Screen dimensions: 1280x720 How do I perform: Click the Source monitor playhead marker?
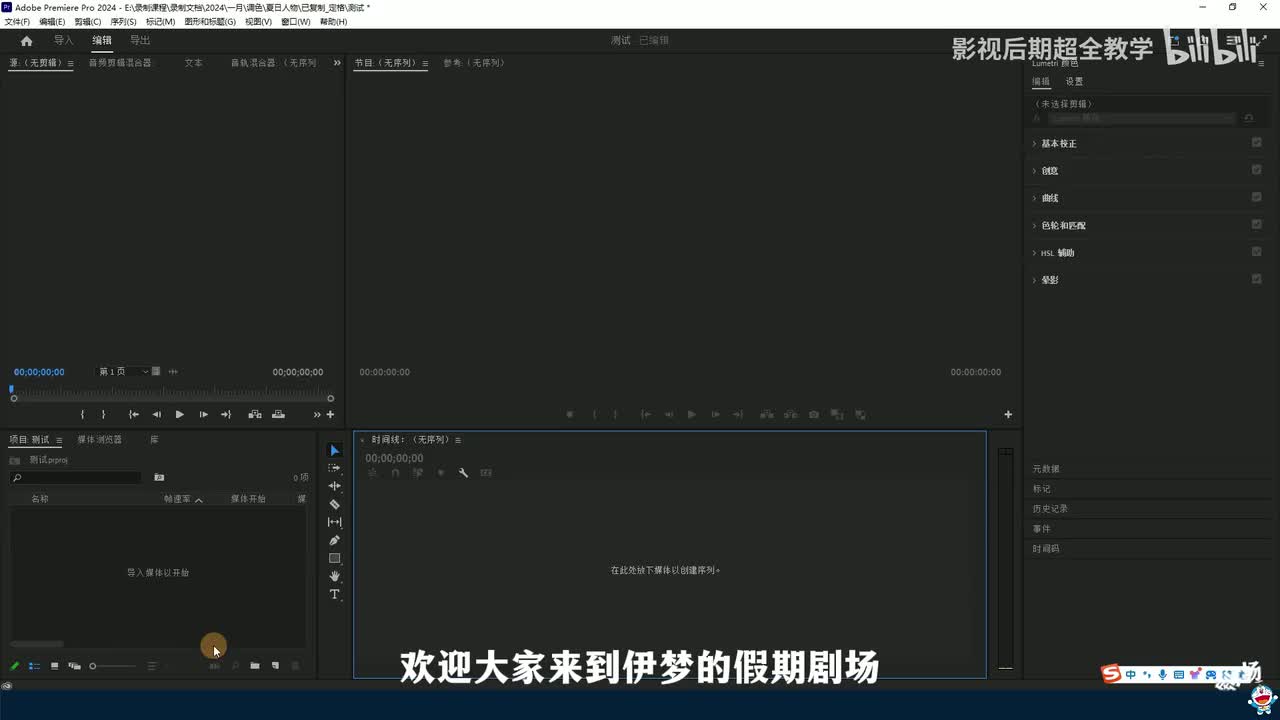coord(12,389)
